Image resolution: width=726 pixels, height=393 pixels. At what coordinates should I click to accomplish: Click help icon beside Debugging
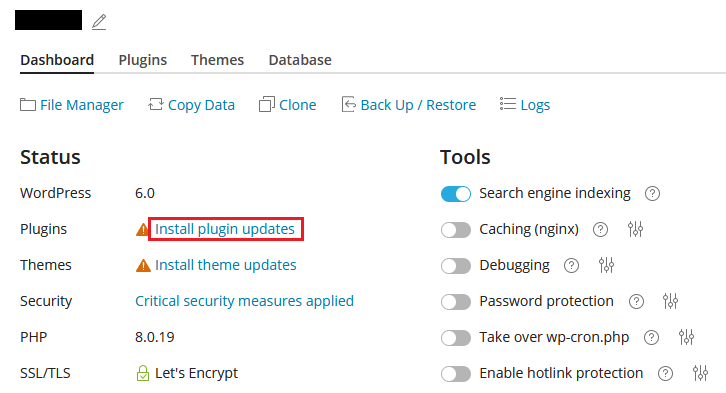tap(571, 266)
